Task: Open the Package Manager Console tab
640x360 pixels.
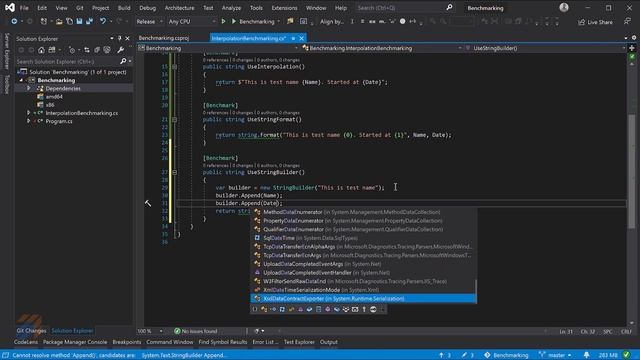Action: point(75,342)
